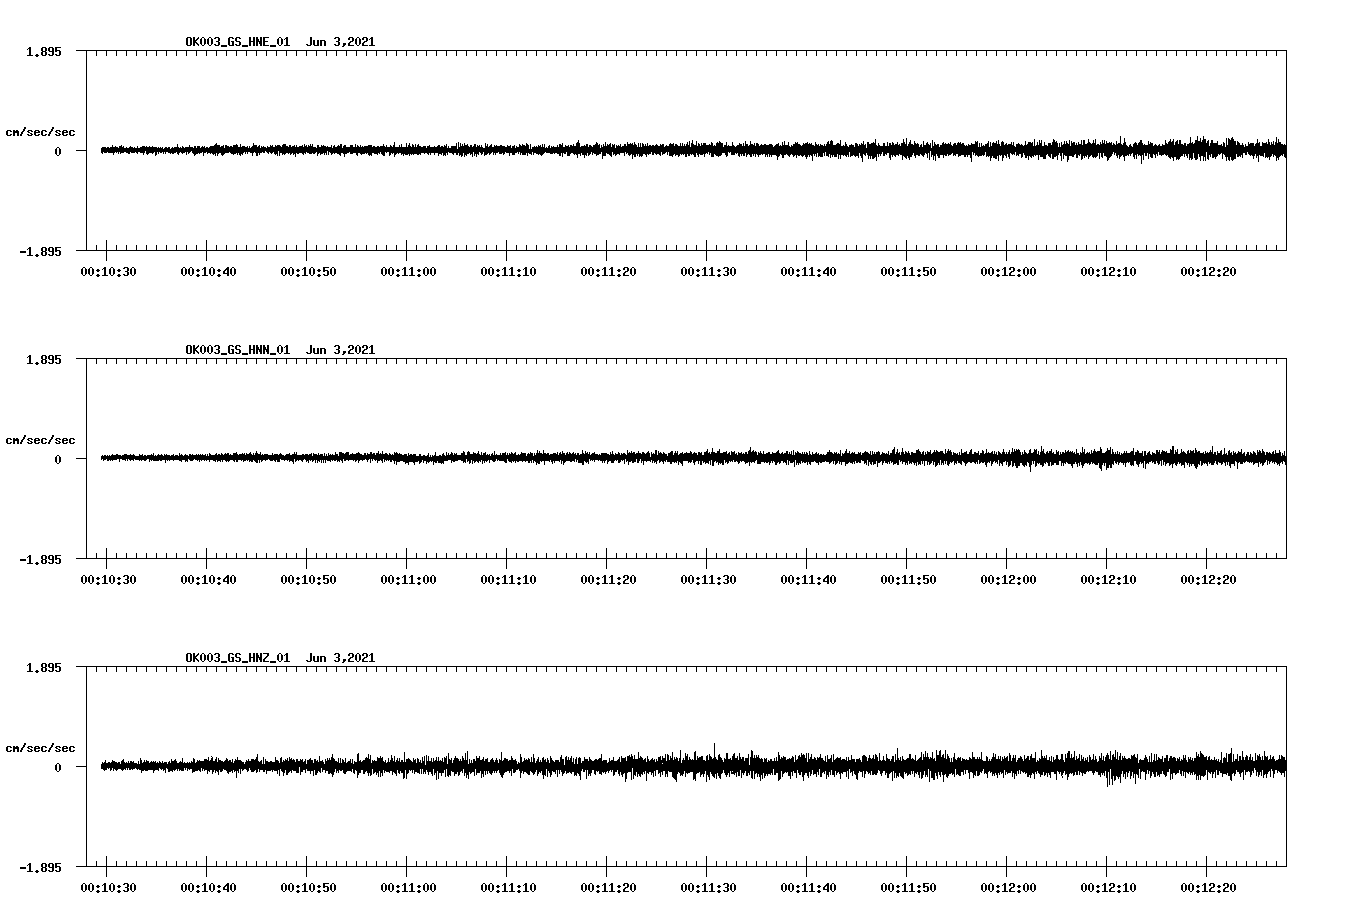This screenshot has width=1358, height=924.
Task: Pick the 00:12:00 time label under HNZ plot
Action: 1008,888
